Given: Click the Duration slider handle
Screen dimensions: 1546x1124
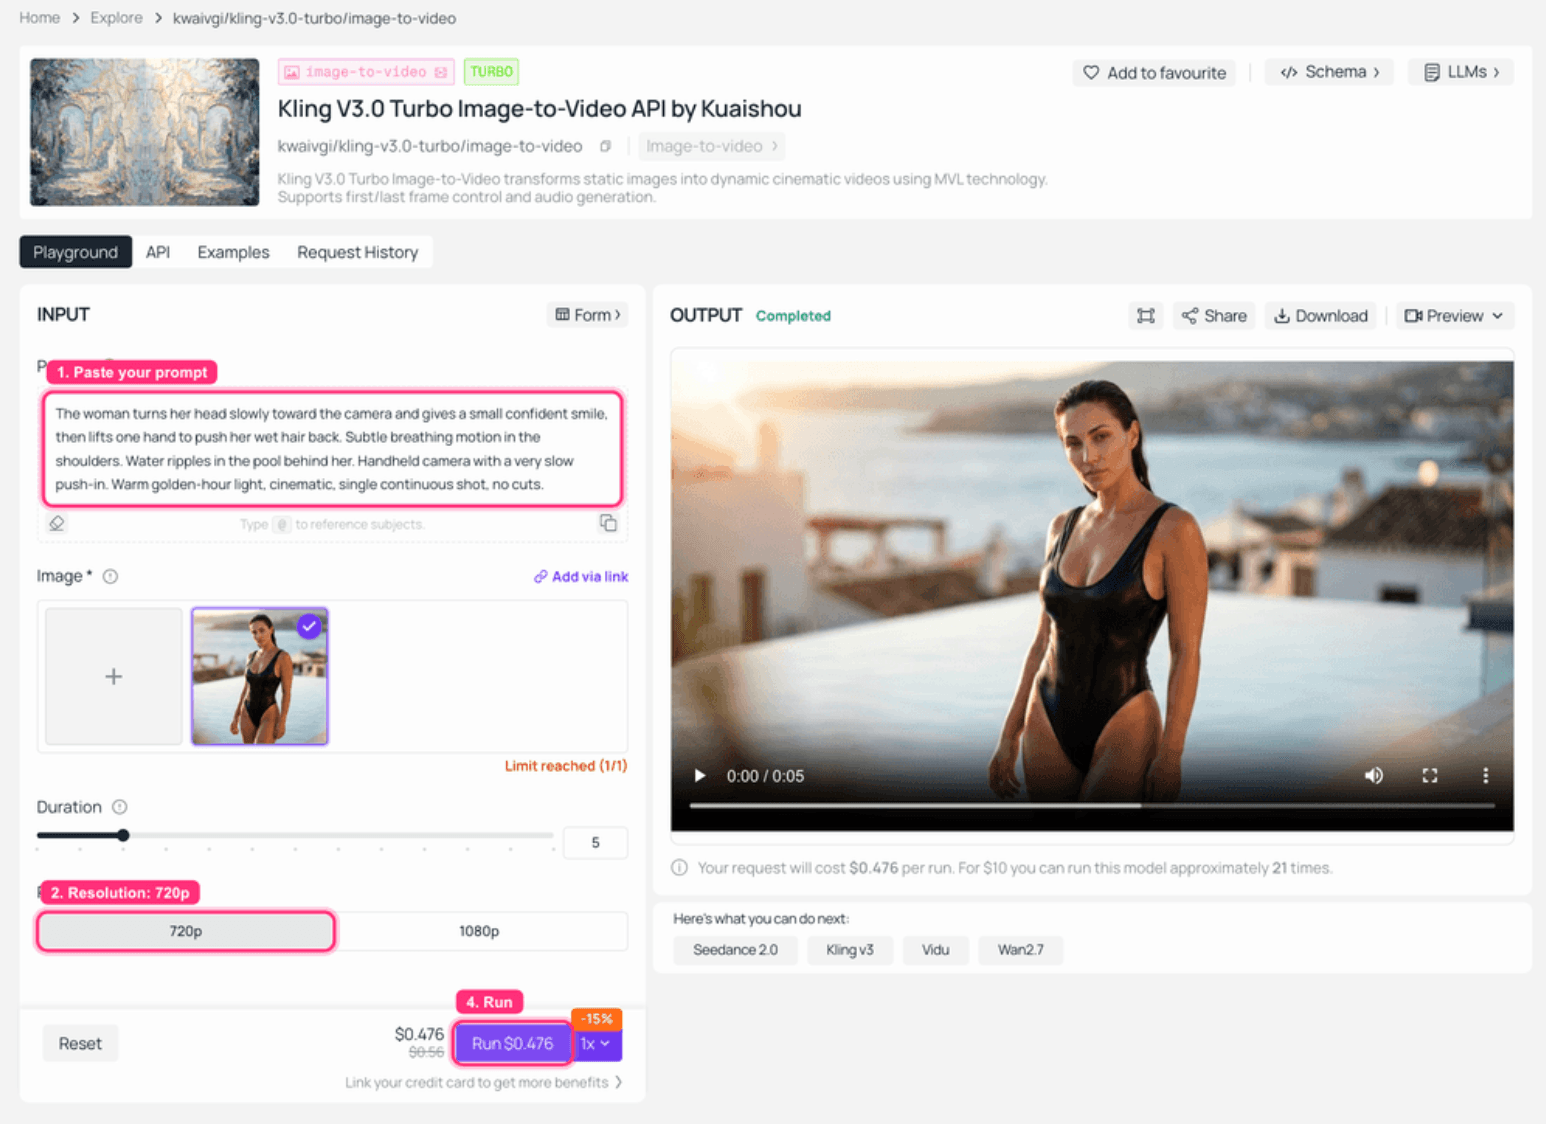Looking at the screenshot, I should 123,835.
